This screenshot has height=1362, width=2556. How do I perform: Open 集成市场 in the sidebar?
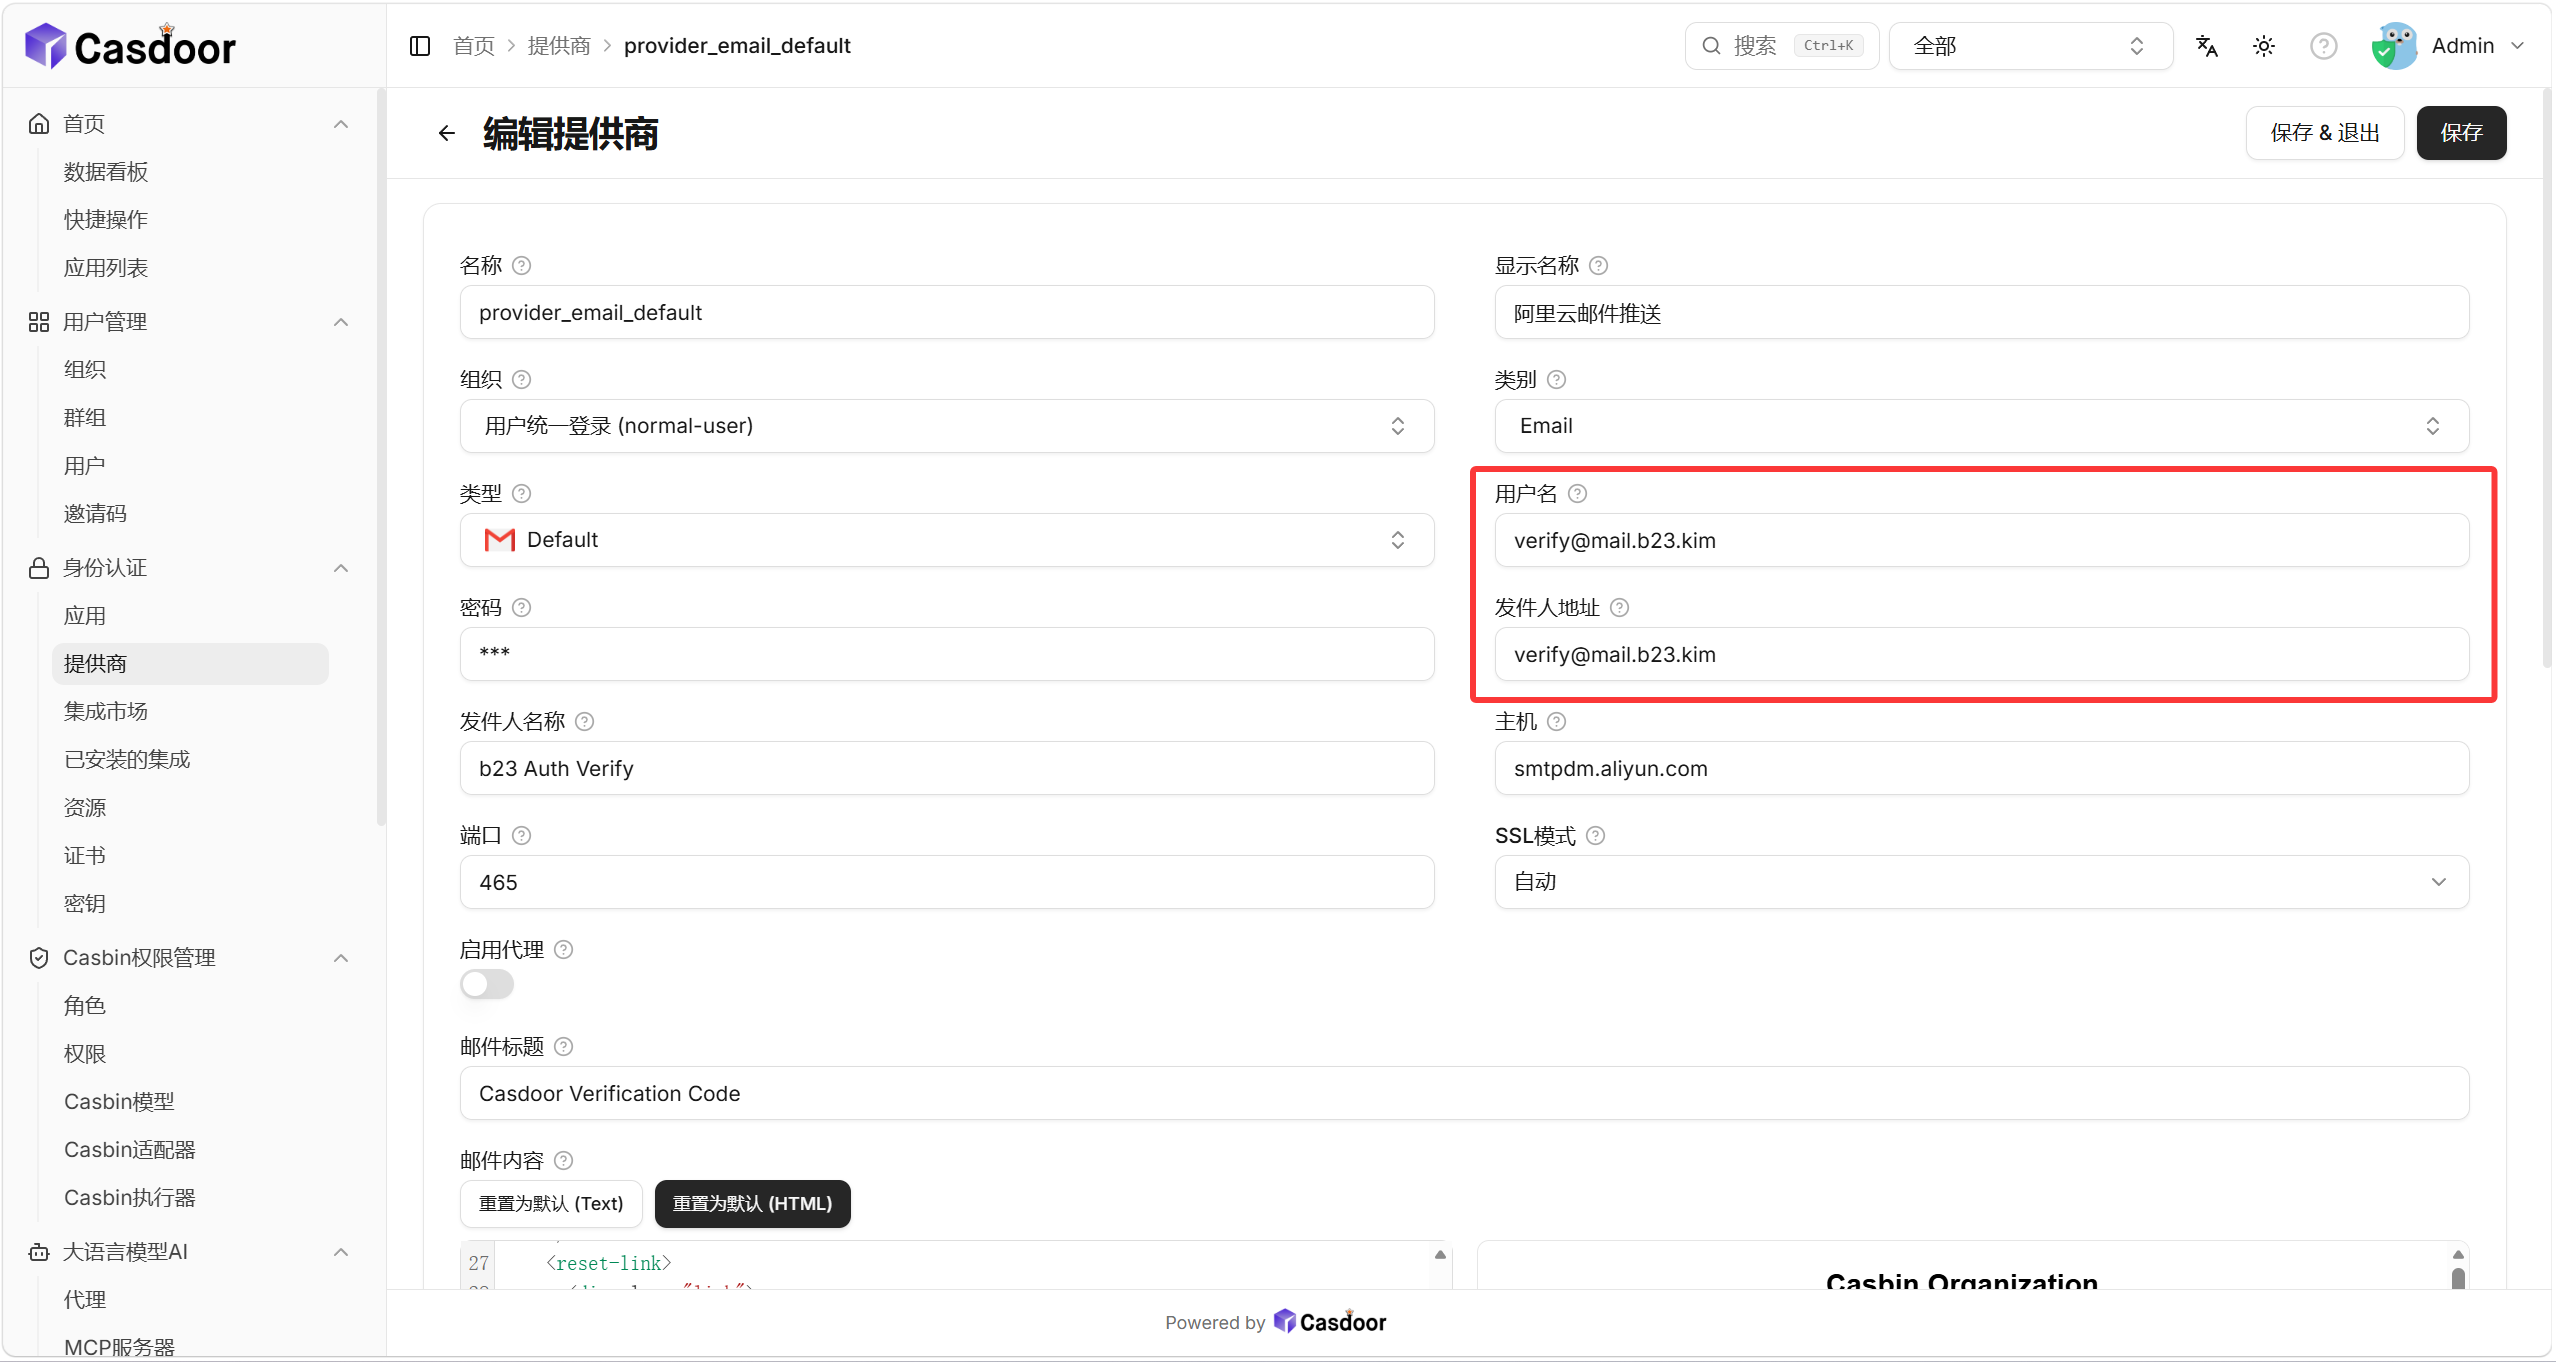click(106, 712)
